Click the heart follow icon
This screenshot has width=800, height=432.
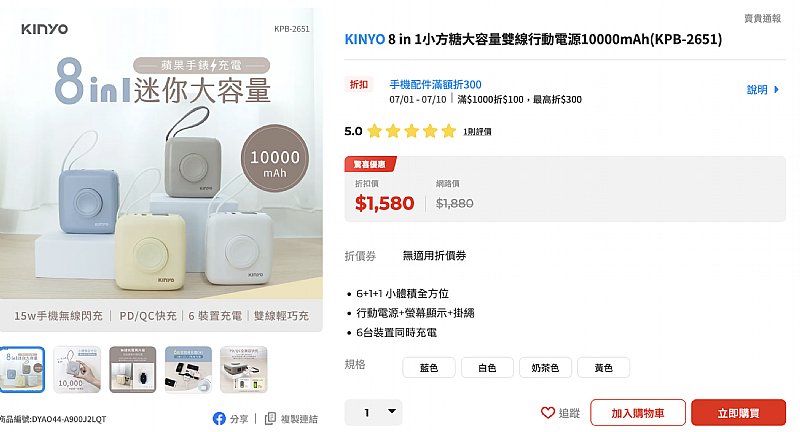tap(547, 413)
